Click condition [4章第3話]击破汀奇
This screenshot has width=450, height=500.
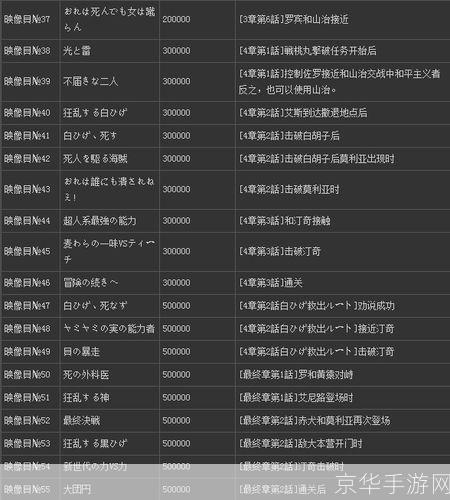[280, 251]
